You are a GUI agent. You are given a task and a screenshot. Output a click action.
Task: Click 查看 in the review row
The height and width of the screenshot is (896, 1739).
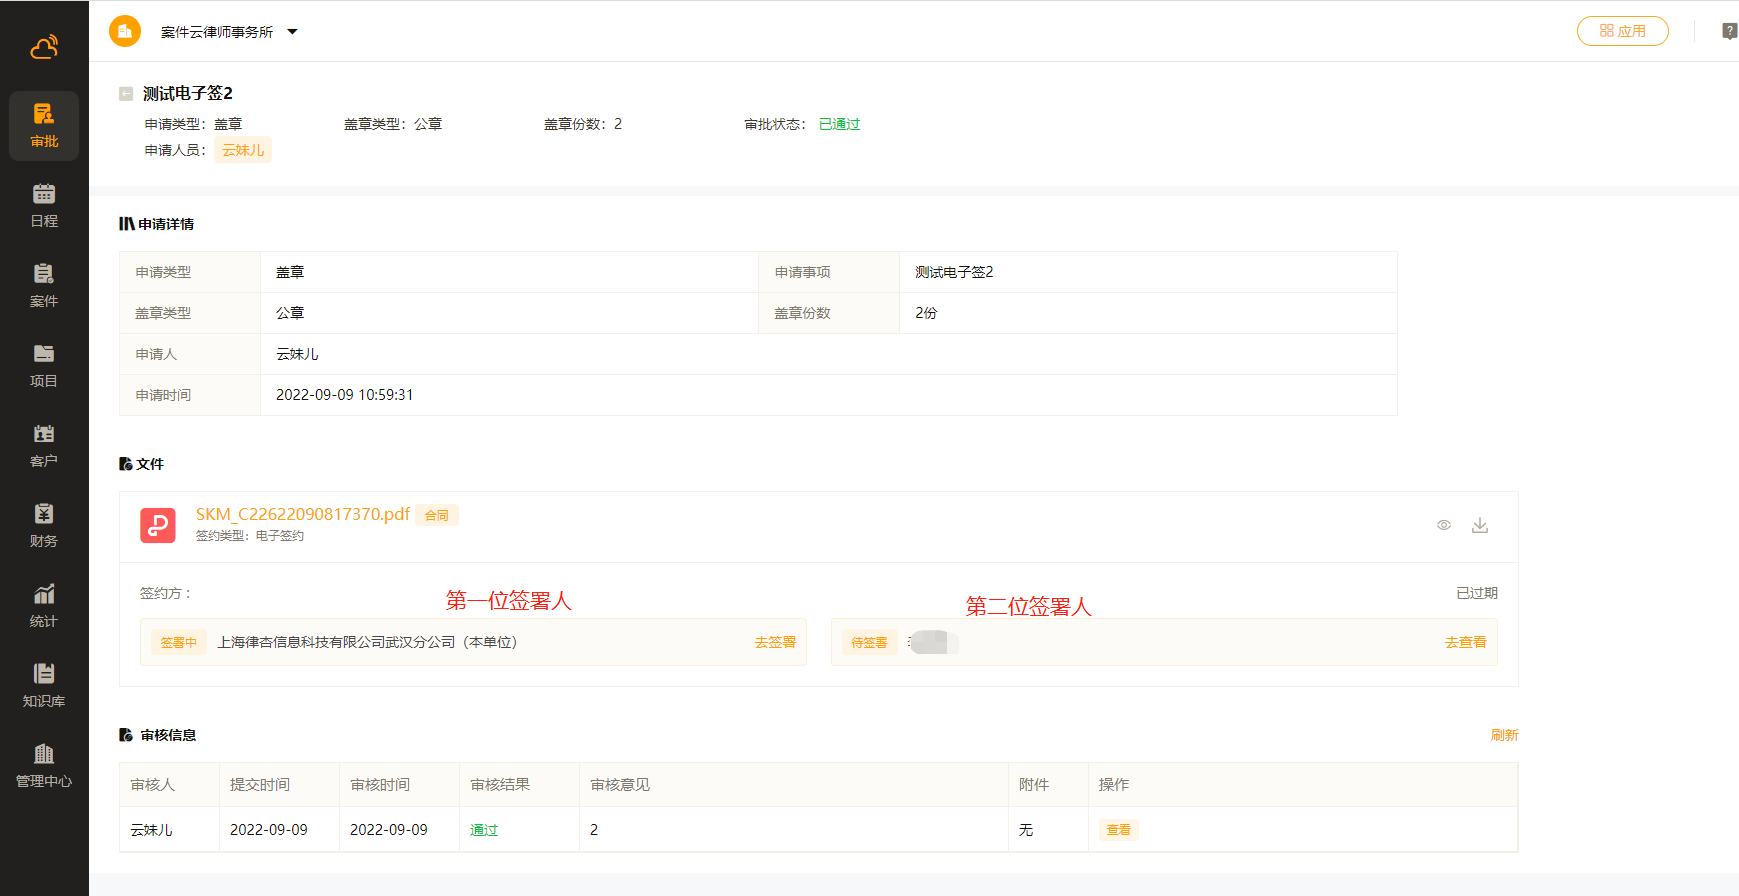(1118, 830)
